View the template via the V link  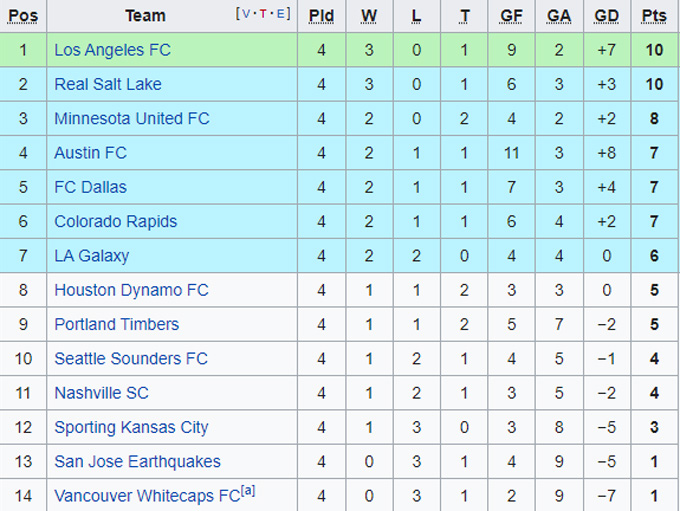pyautogui.click(x=246, y=14)
